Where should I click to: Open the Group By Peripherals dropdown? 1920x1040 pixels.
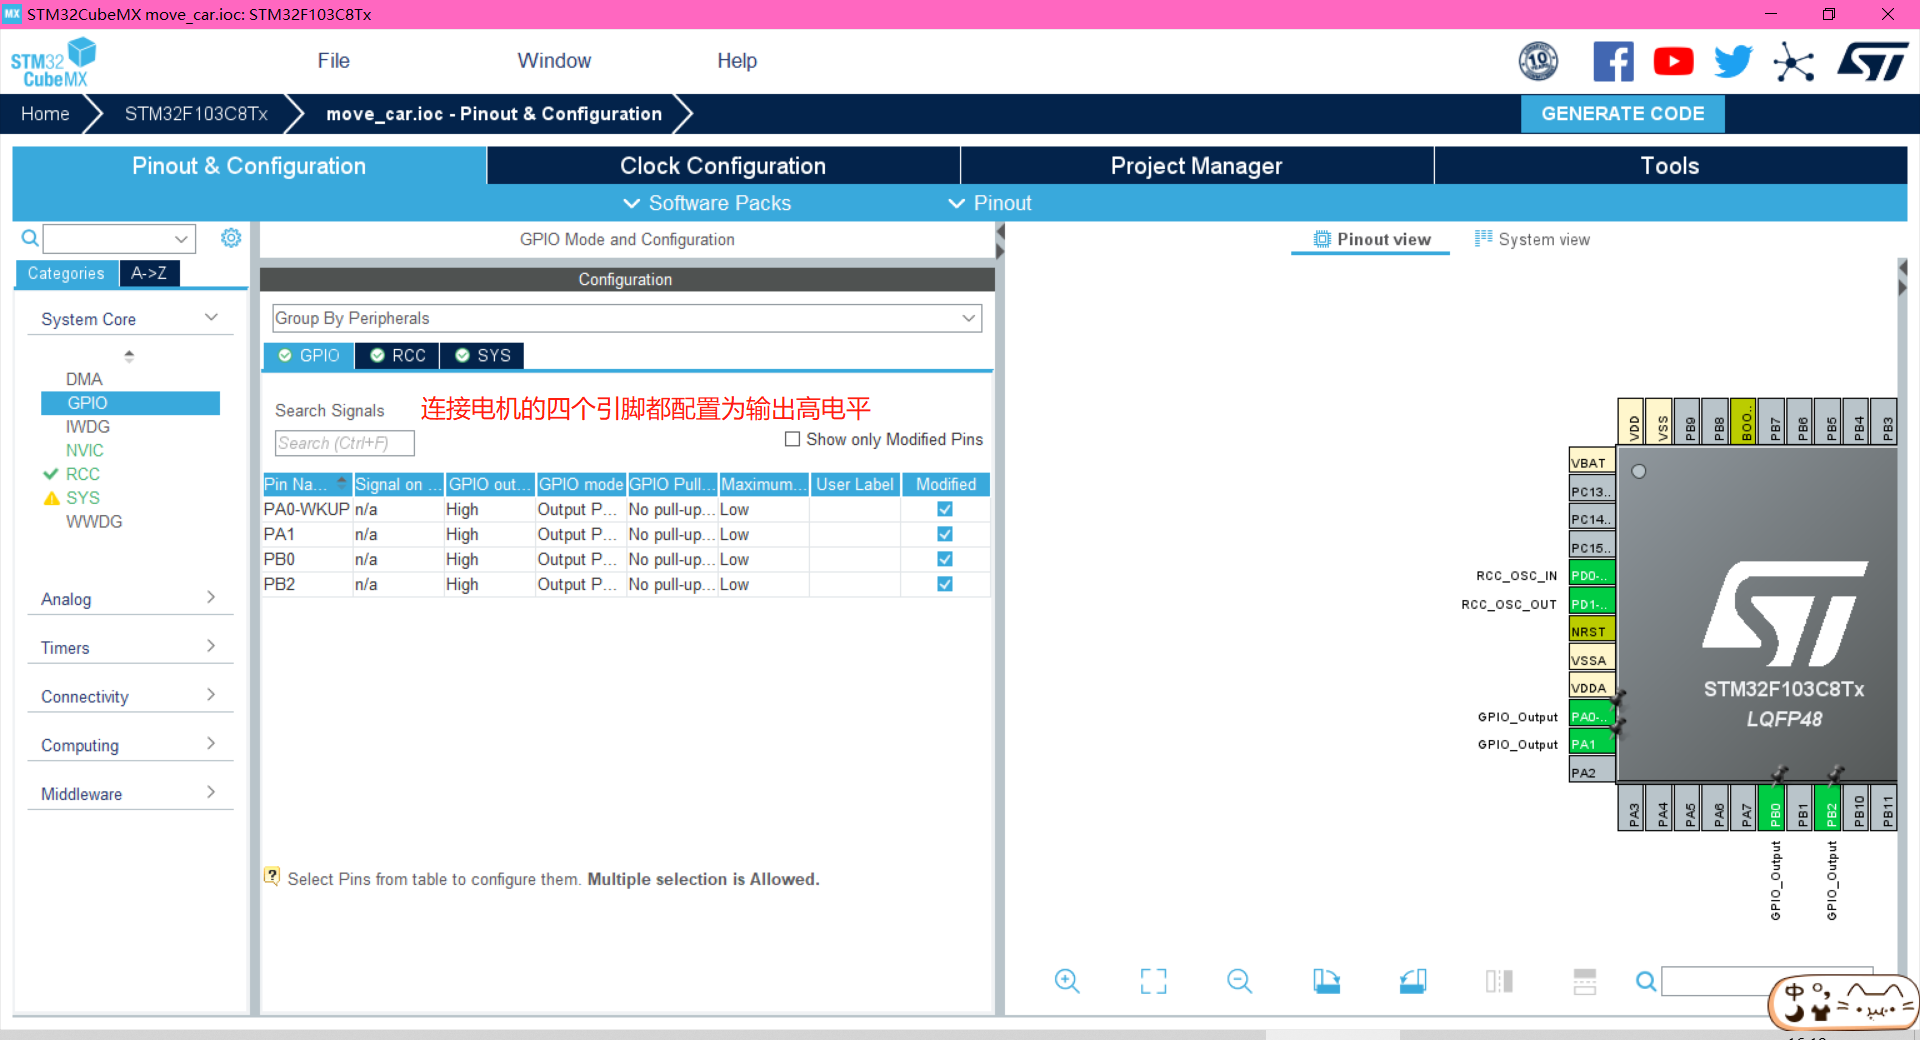627,318
